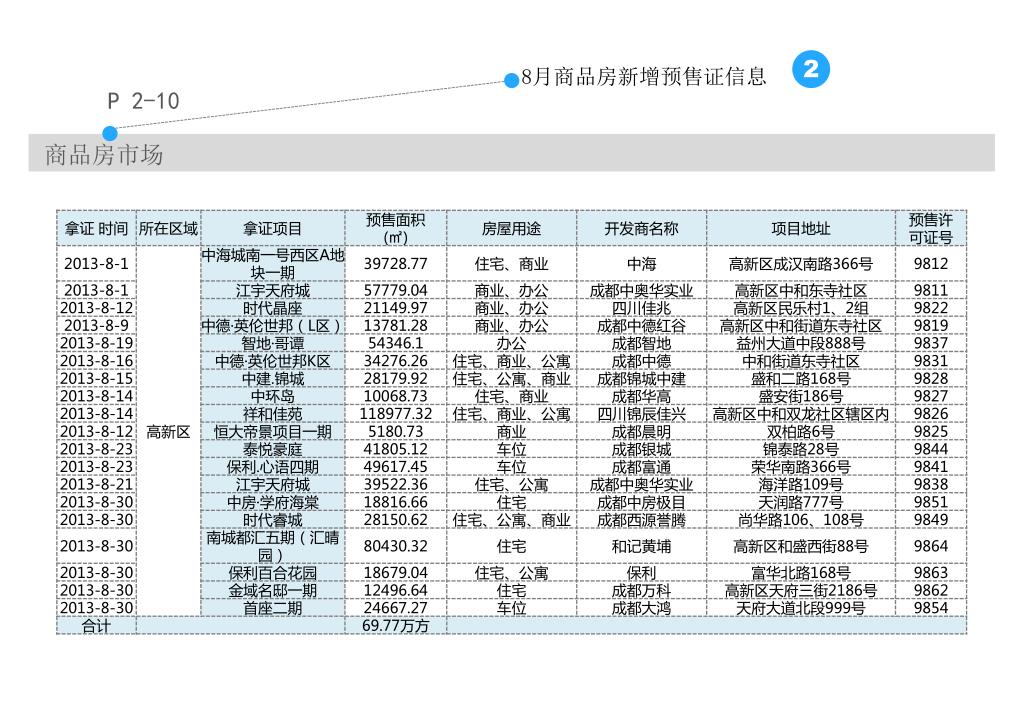The image size is (1024, 722).
Task: Select the area value 80430.32
Action: pyautogui.click(x=395, y=546)
